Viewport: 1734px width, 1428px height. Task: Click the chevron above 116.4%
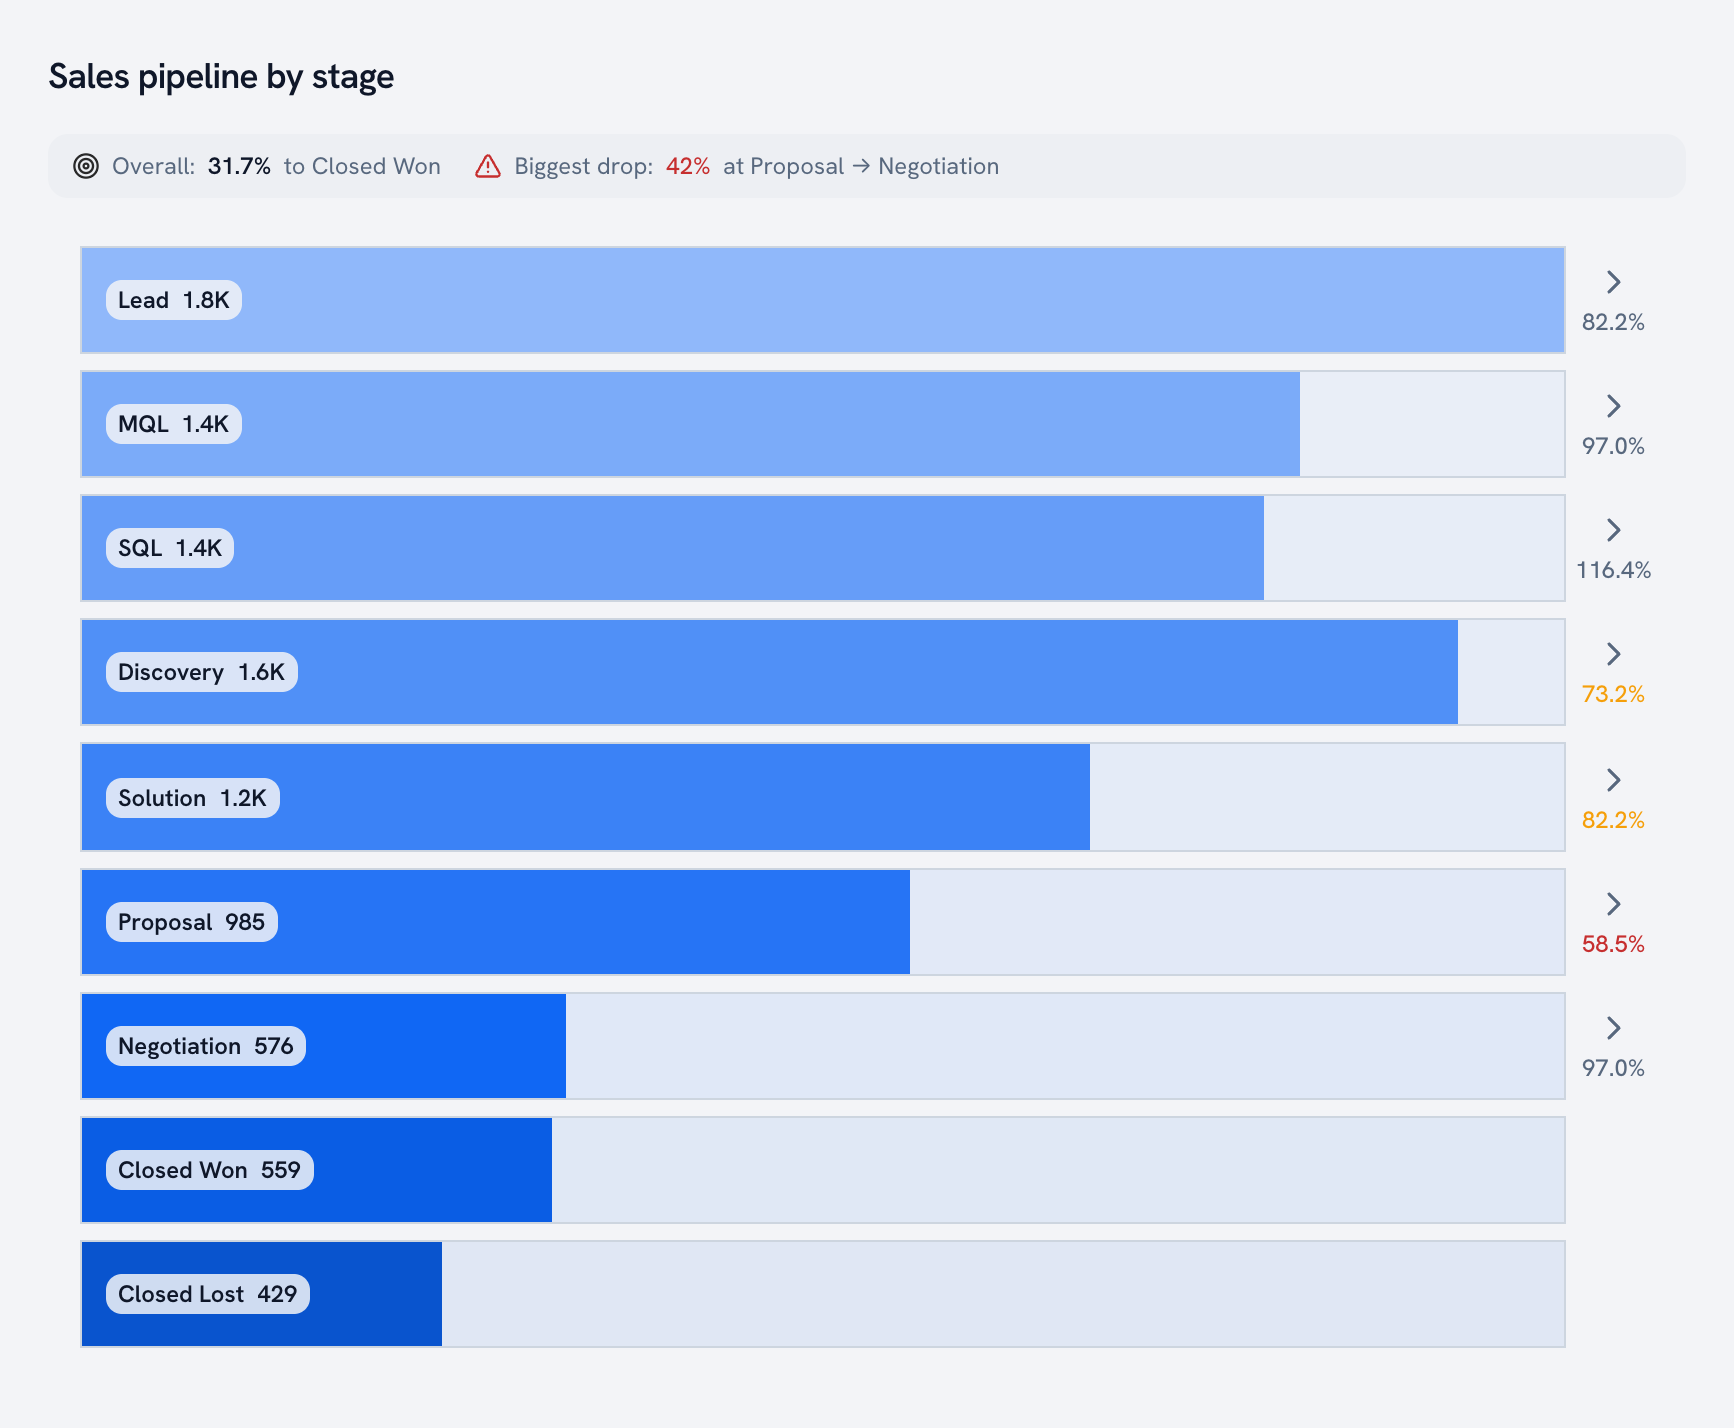[1613, 530]
